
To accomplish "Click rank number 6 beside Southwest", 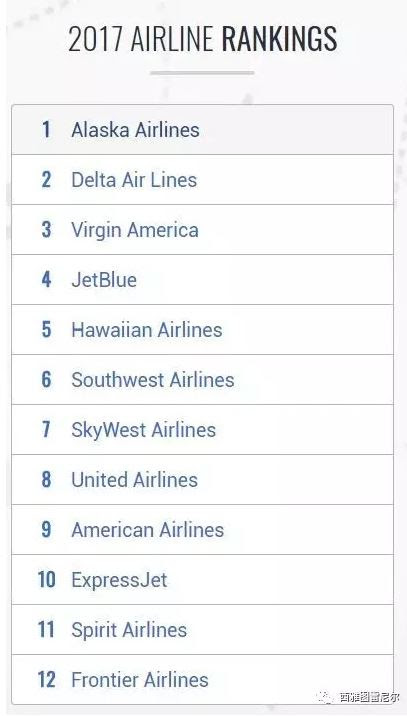I will (x=46, y=379).
